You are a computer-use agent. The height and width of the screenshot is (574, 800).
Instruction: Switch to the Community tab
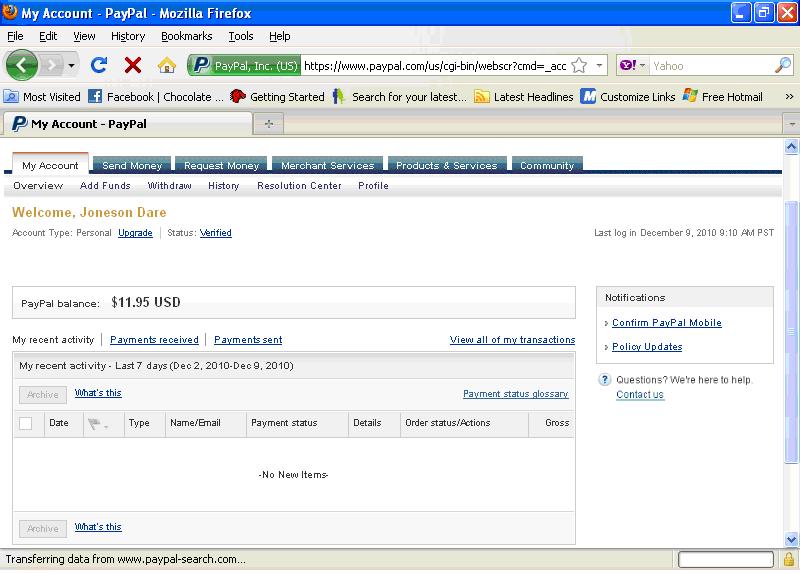(x=547, y=165)
